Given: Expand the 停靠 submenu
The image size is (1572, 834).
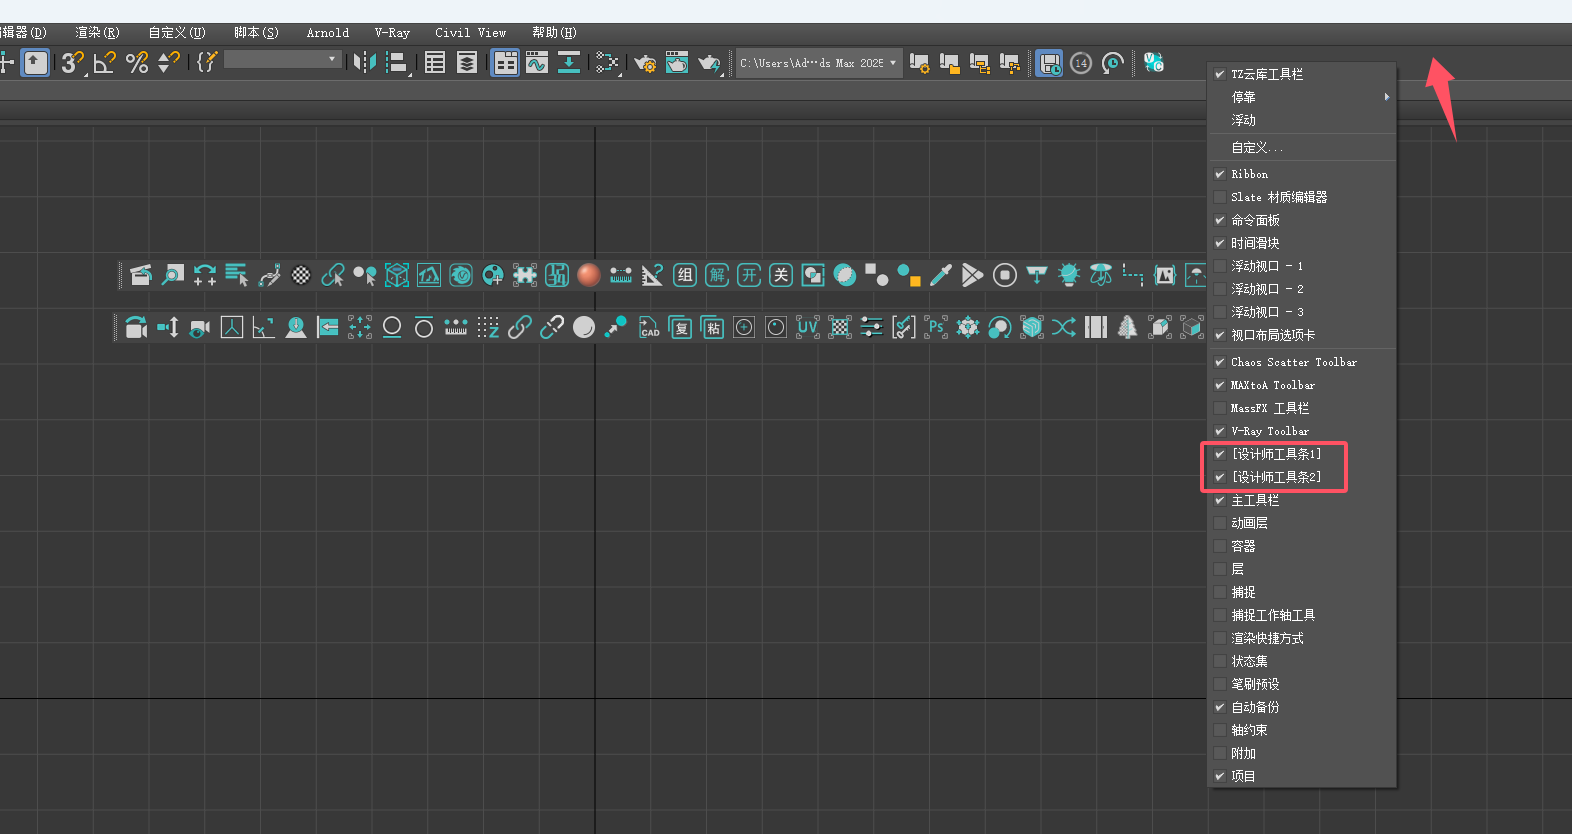Looking at the screenshot, I should (1302, 97).
